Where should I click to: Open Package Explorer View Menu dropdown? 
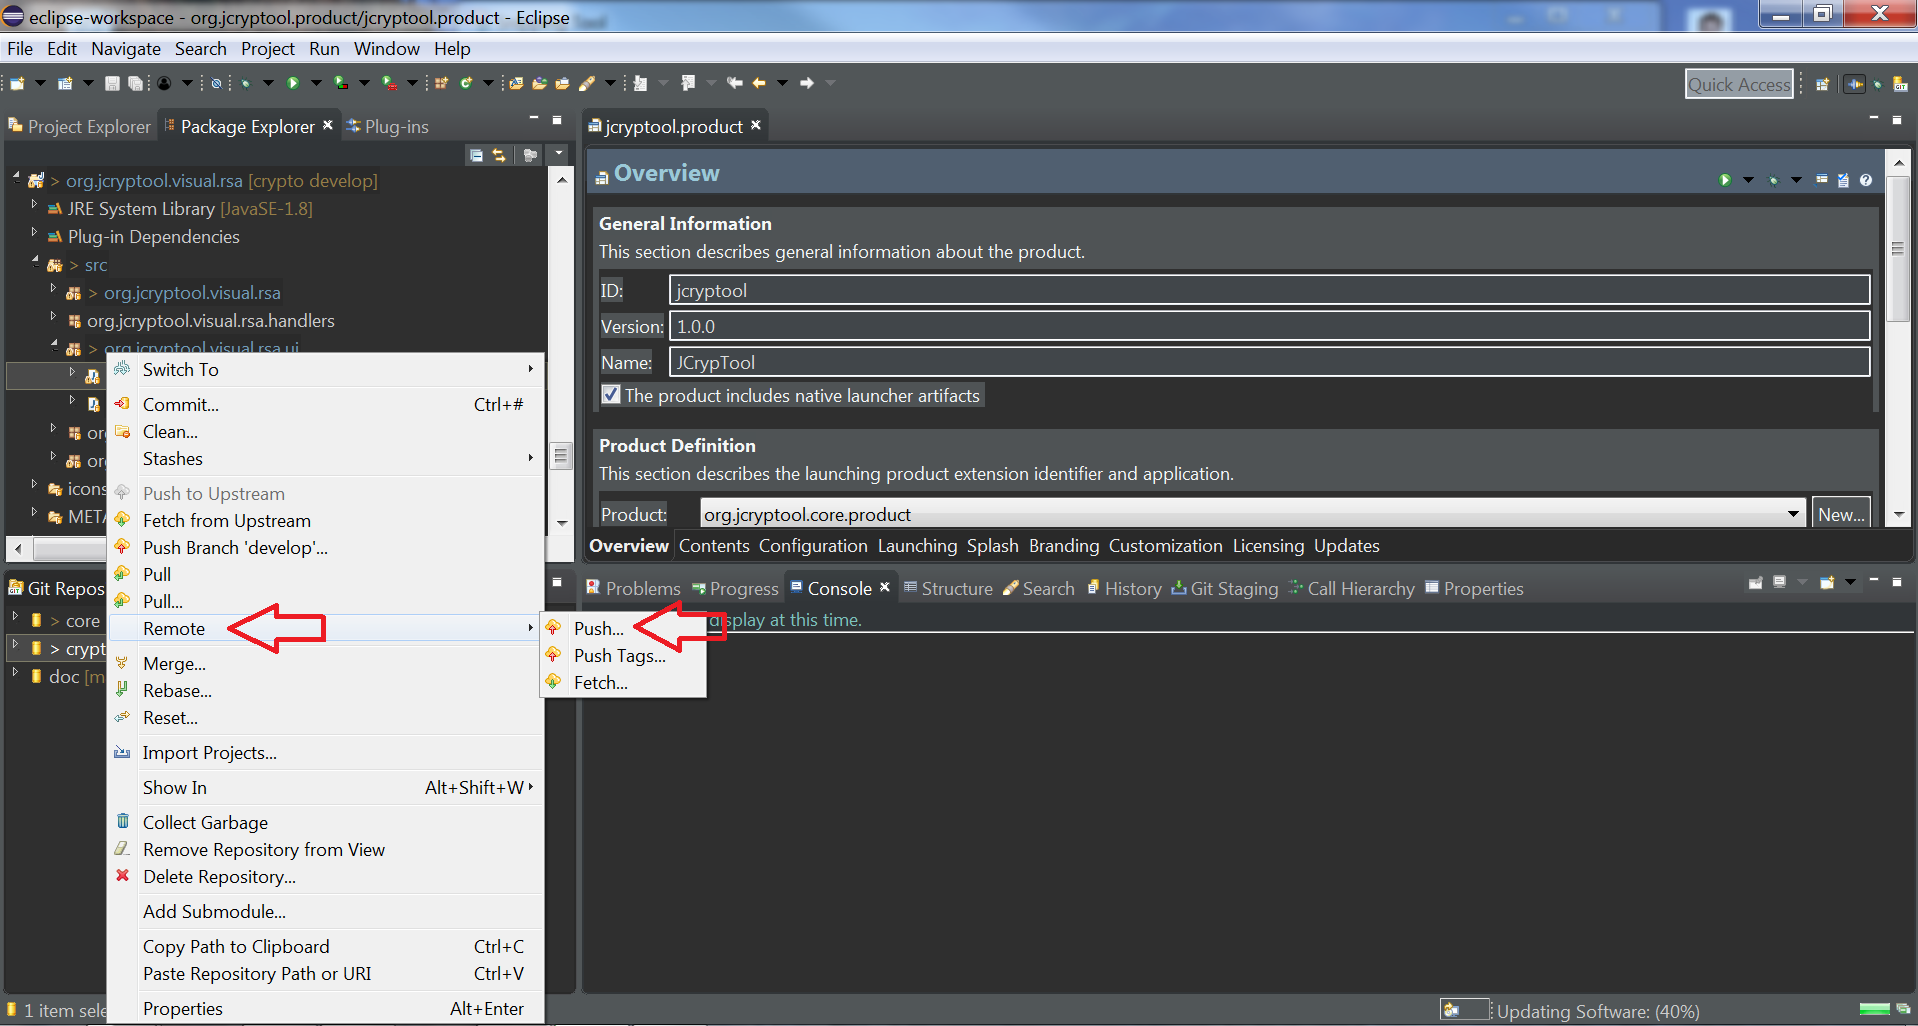pos(559,153)
